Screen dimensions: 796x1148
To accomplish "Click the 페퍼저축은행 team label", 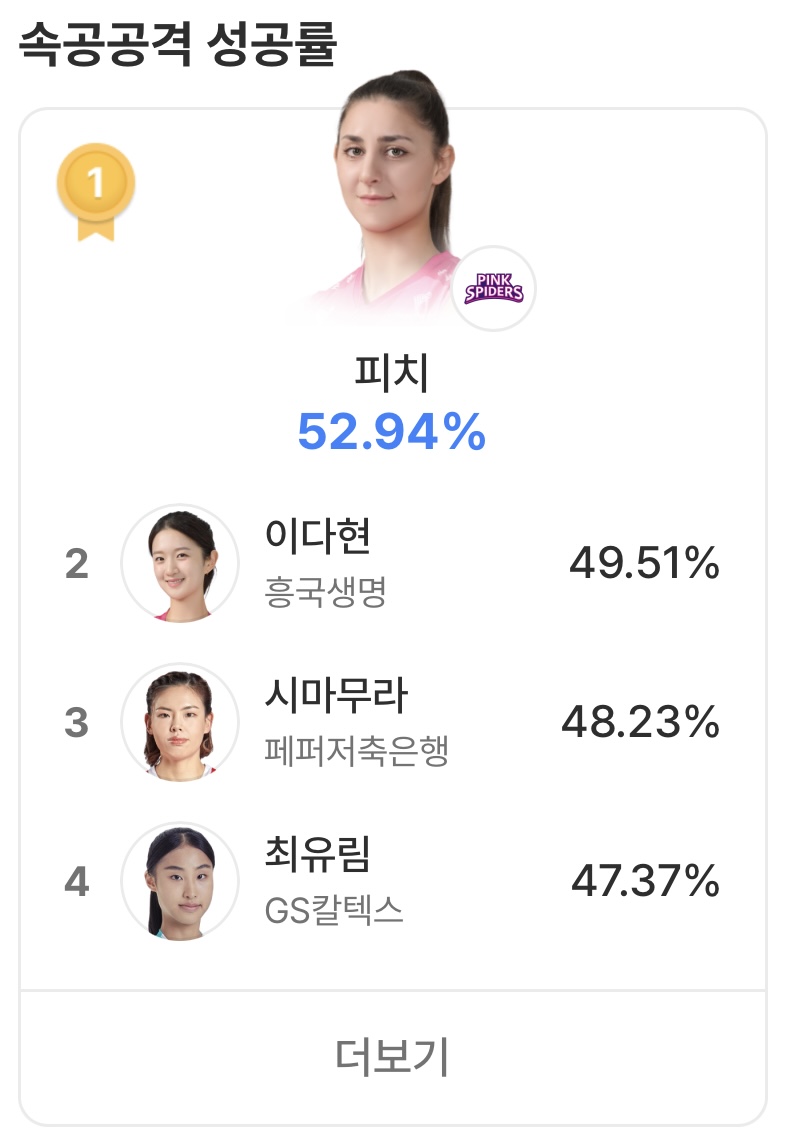I will tap(356, 751).
